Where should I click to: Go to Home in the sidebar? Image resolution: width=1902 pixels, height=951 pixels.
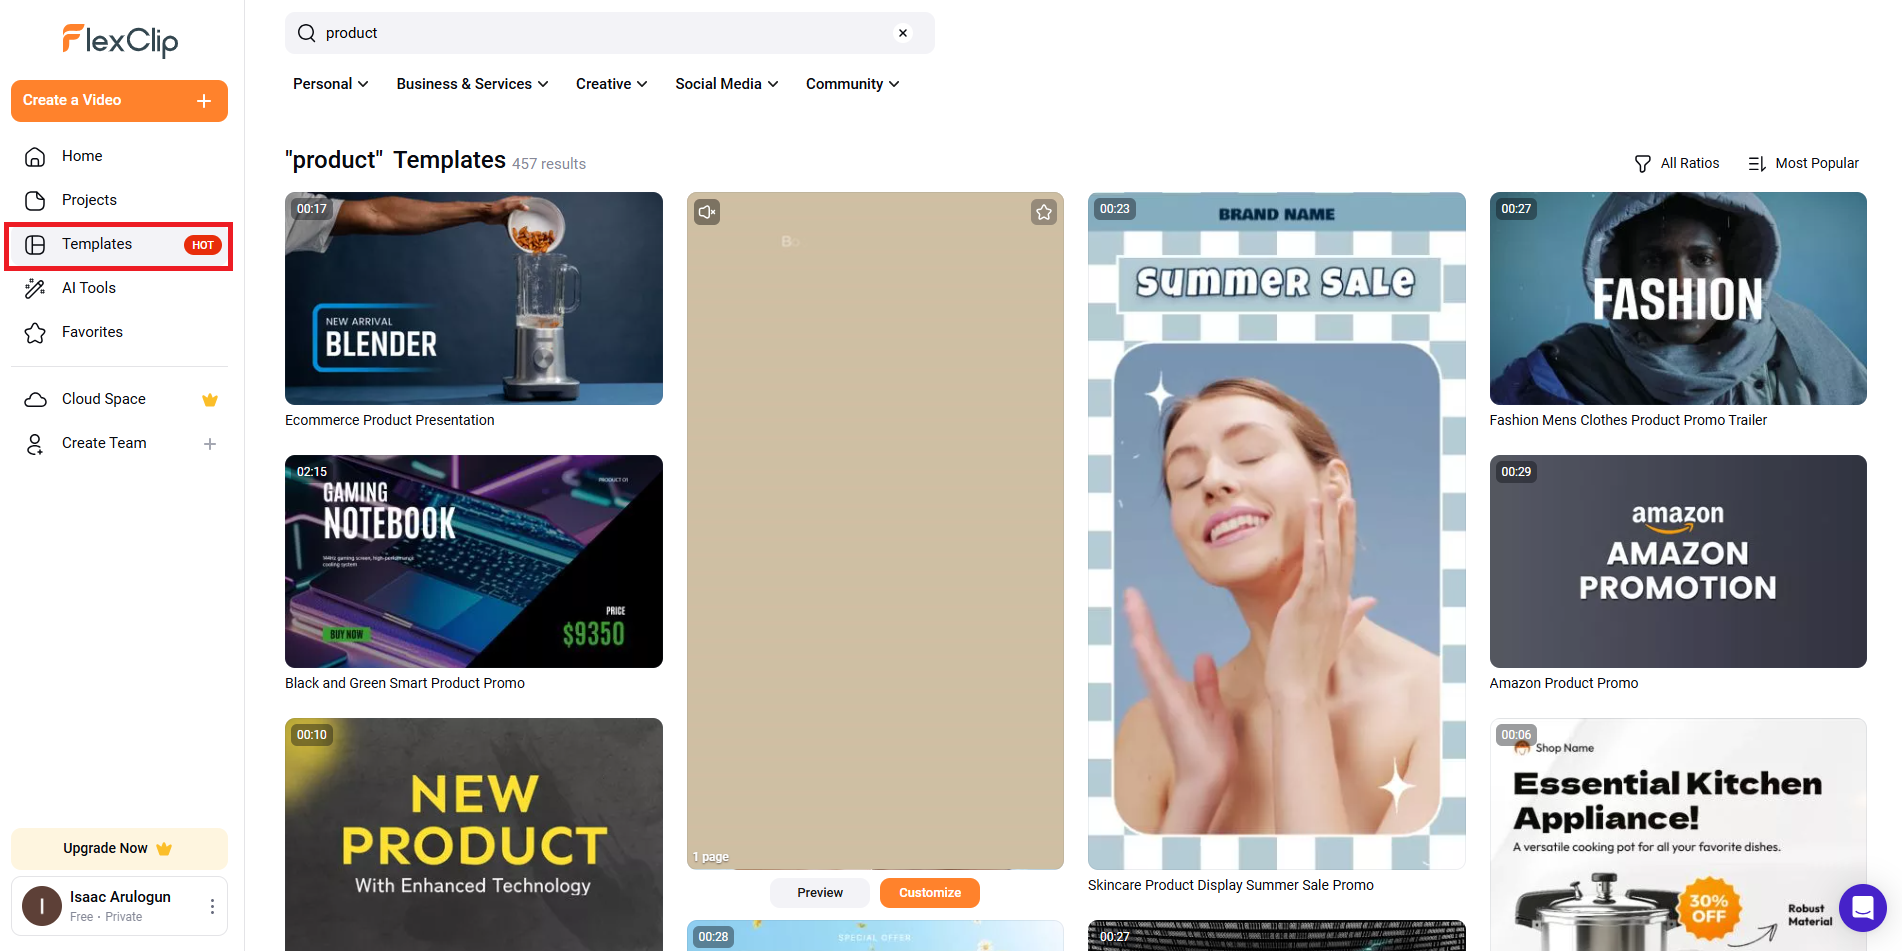point(119,156)
